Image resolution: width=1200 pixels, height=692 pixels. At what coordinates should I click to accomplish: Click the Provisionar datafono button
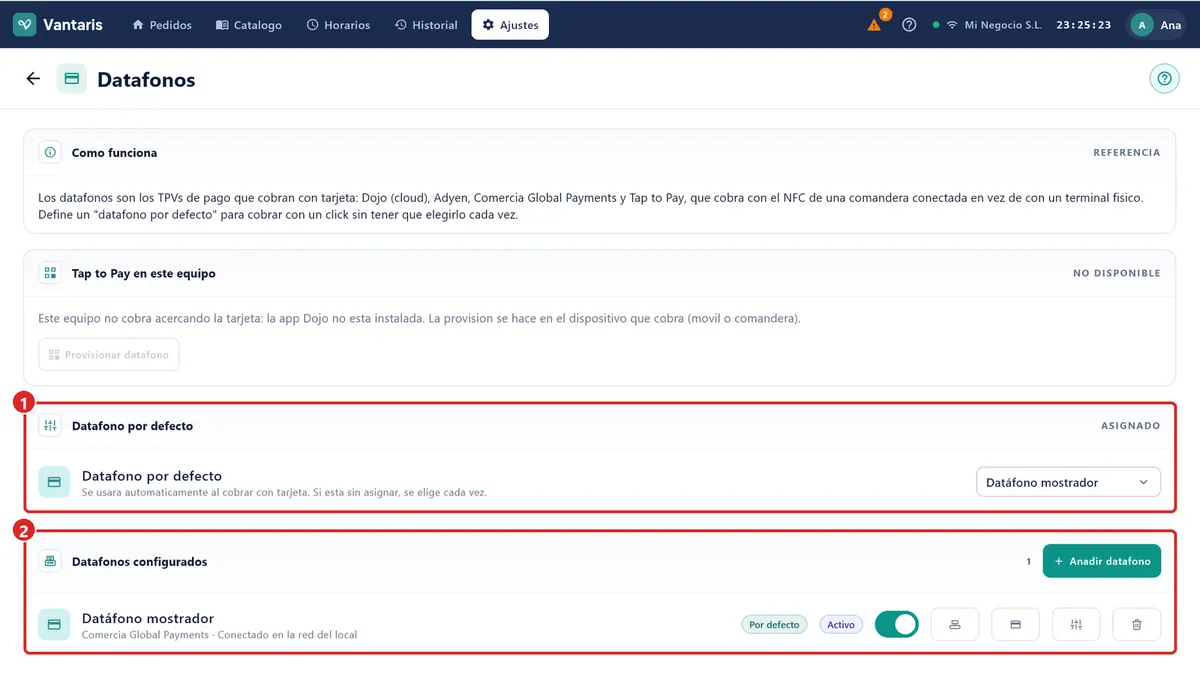(x=109, y=355)
